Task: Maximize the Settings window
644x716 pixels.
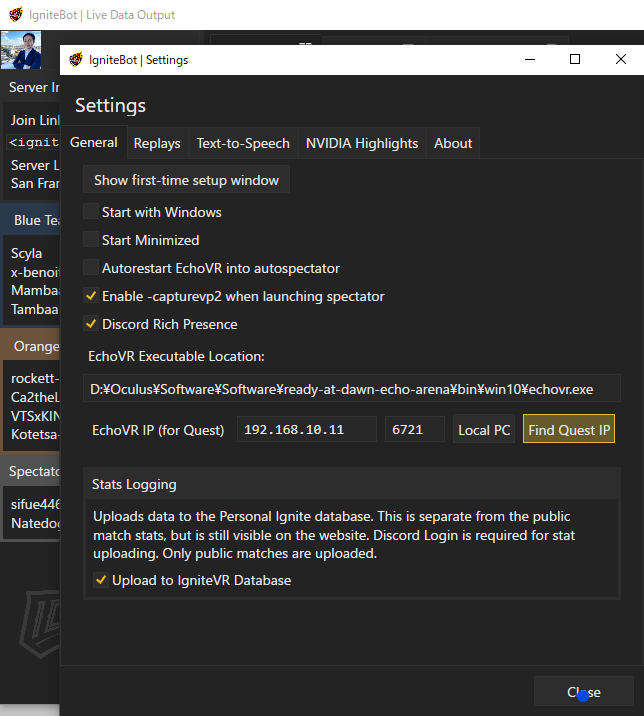Action: pyautogui.click(x=575, y=59)
